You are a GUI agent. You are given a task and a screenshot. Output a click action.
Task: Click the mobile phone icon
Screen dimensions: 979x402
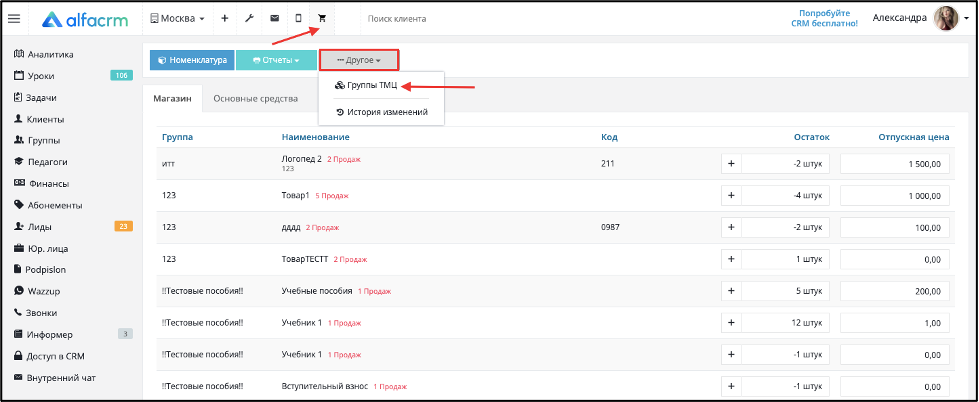click(x=298, y=19)
